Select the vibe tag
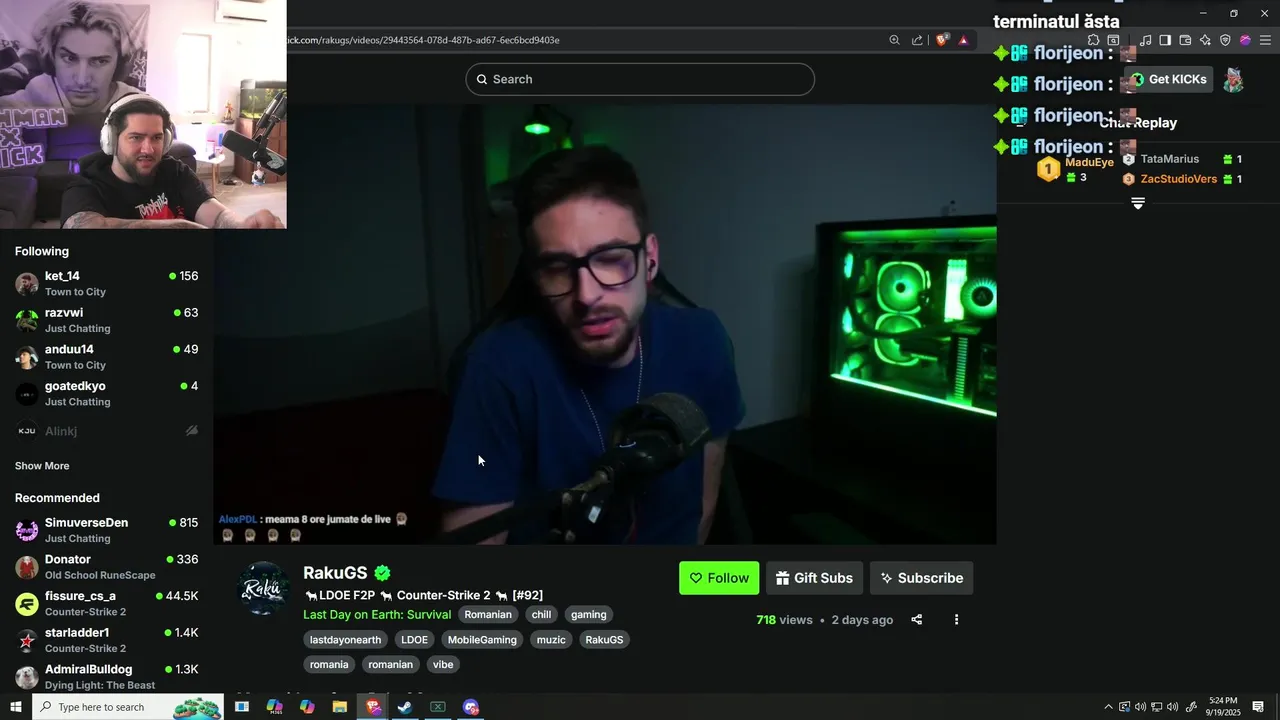Viewport: 1280px width, 720px height. coord(443,665)
